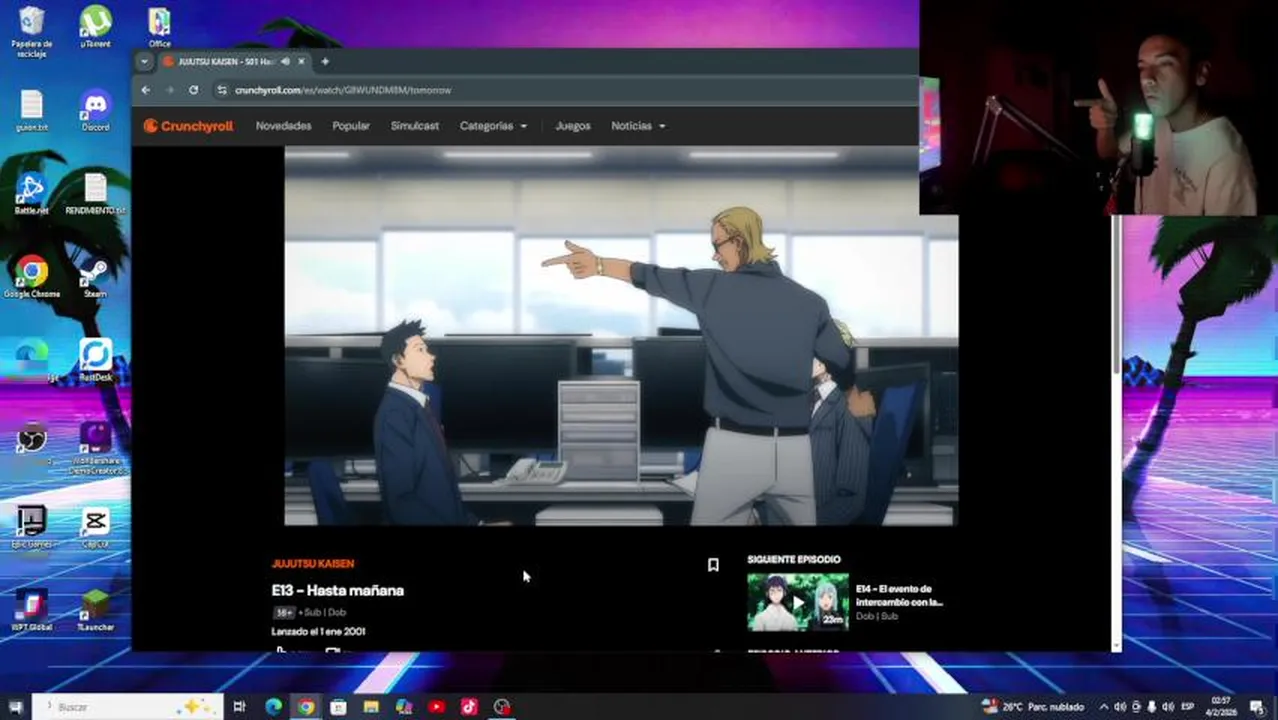Open TikTok from the taskbar
1278x720 pixels.
click(x=469, y=707)
